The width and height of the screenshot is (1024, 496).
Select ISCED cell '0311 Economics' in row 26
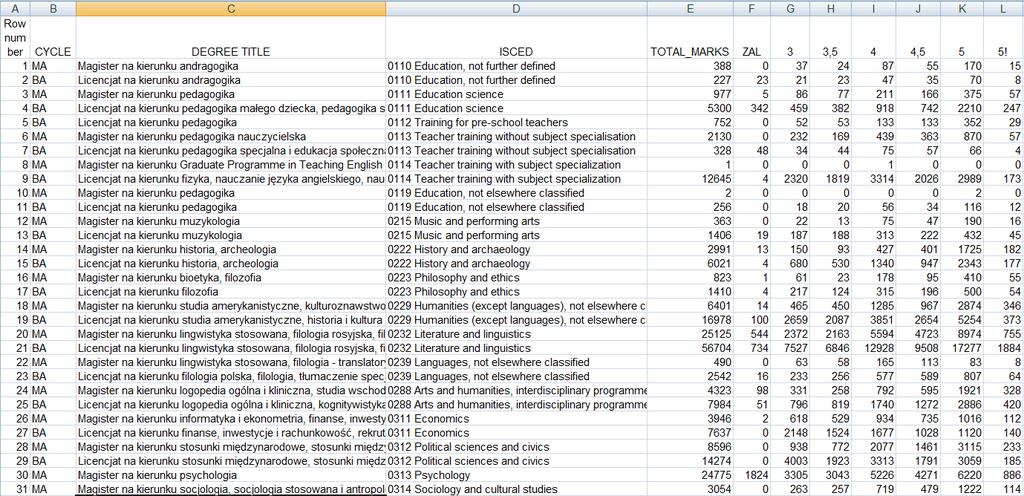point(517,418)
